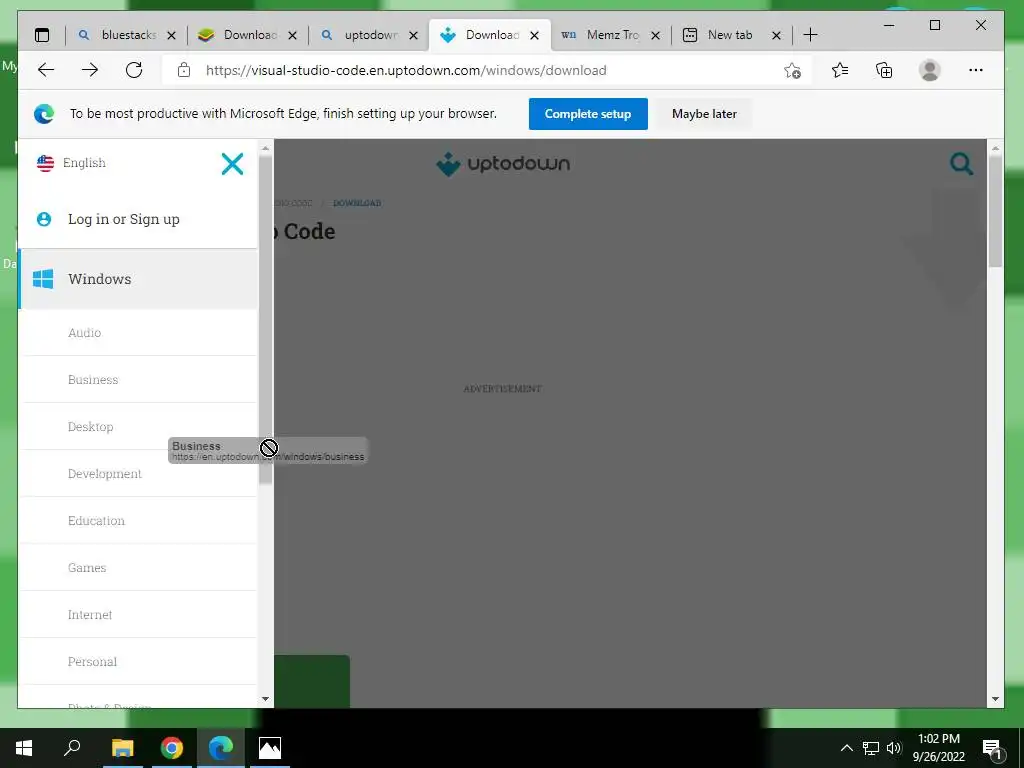Screen dimensions: 1024x768
Task: Click side menu scrollbar down arrow
Action: (265, 699)
